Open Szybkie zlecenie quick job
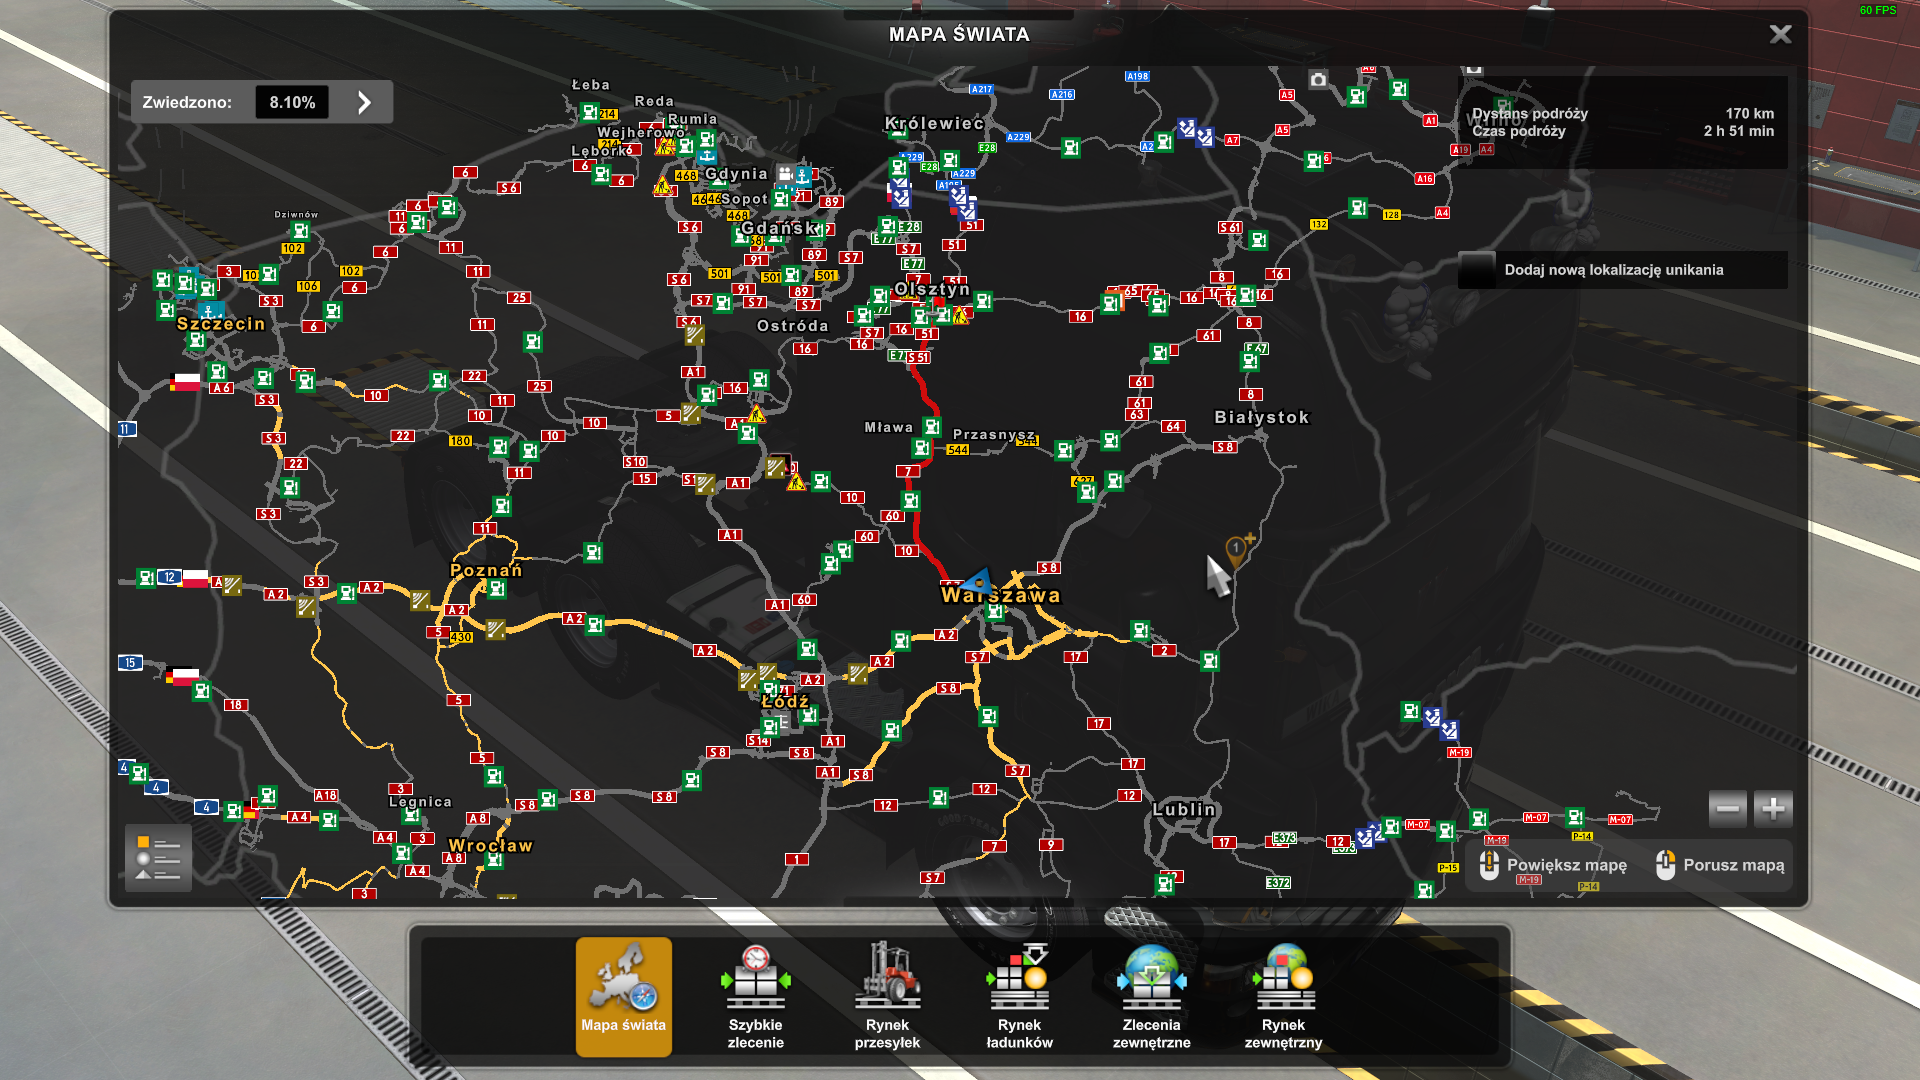Image resolution: width=1920 pixels, height=1080 pixels. coord(755,996)
